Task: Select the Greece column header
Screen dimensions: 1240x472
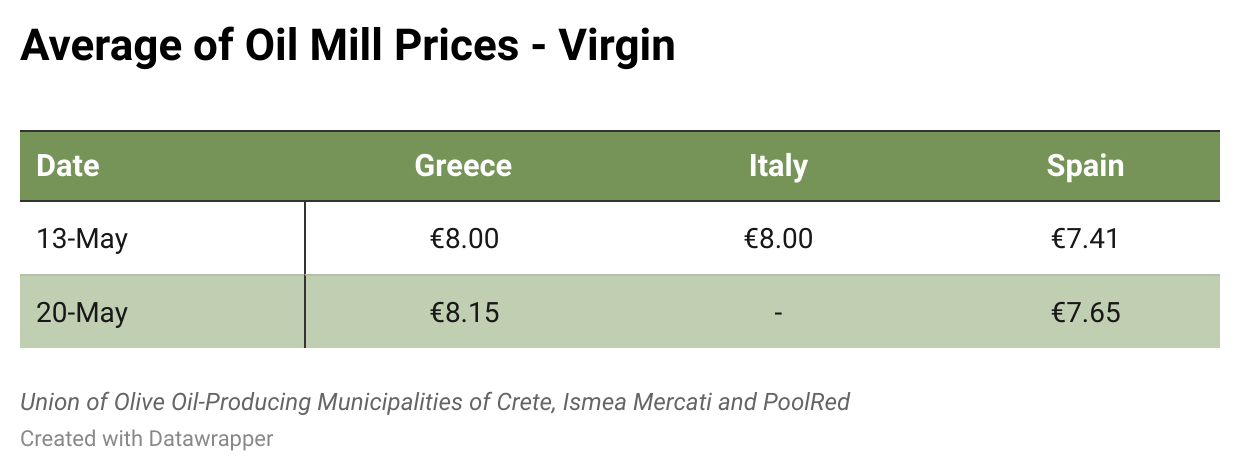Action: [x=463, y=166]
